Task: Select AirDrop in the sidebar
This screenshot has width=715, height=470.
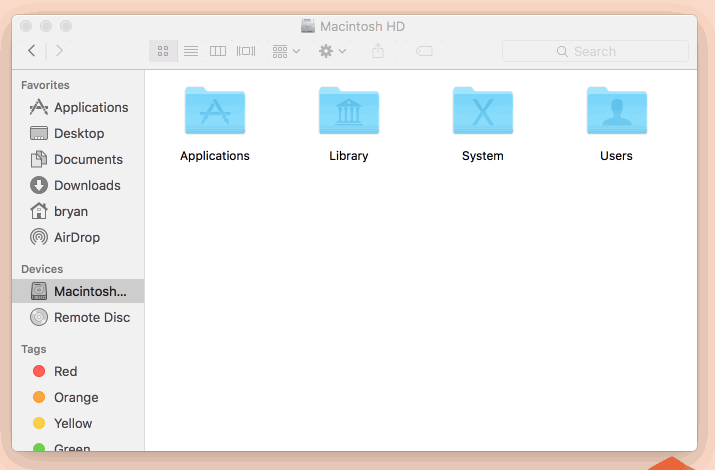Action: pos(78,238)
